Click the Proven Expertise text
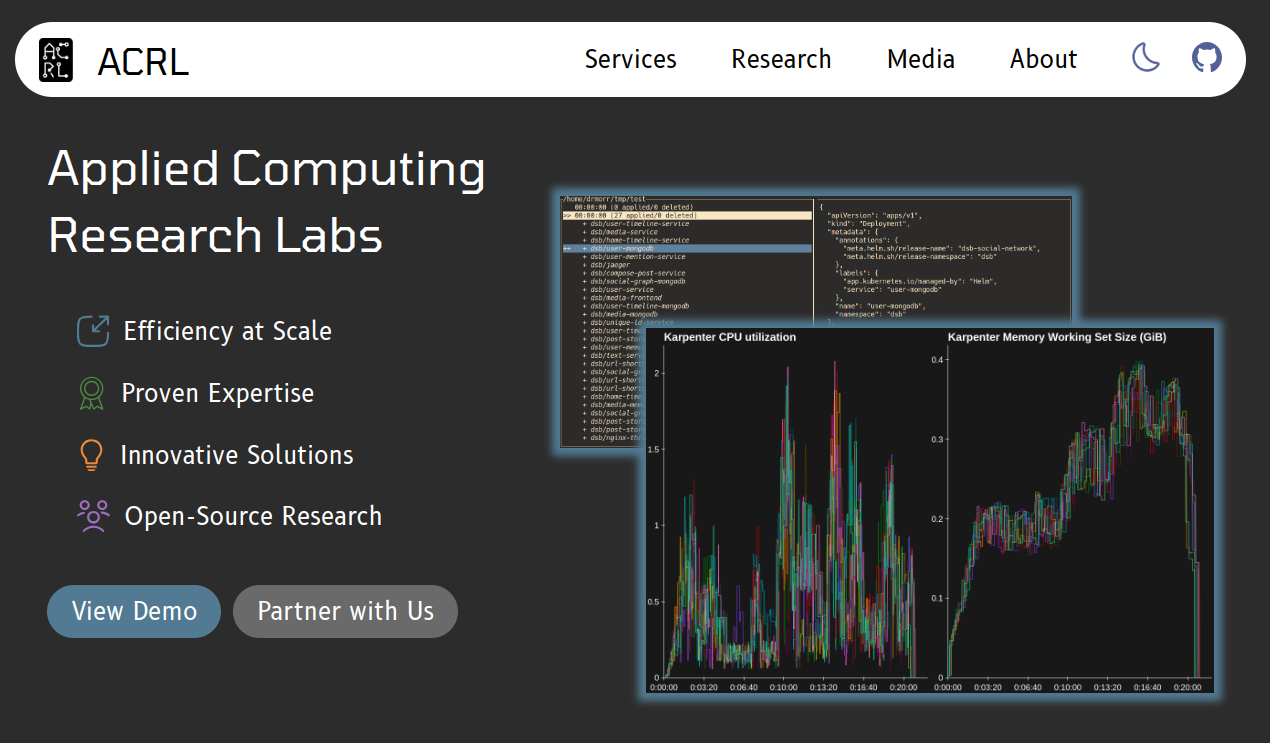The height and width of the screenshot is (743, 1270). 217,393
